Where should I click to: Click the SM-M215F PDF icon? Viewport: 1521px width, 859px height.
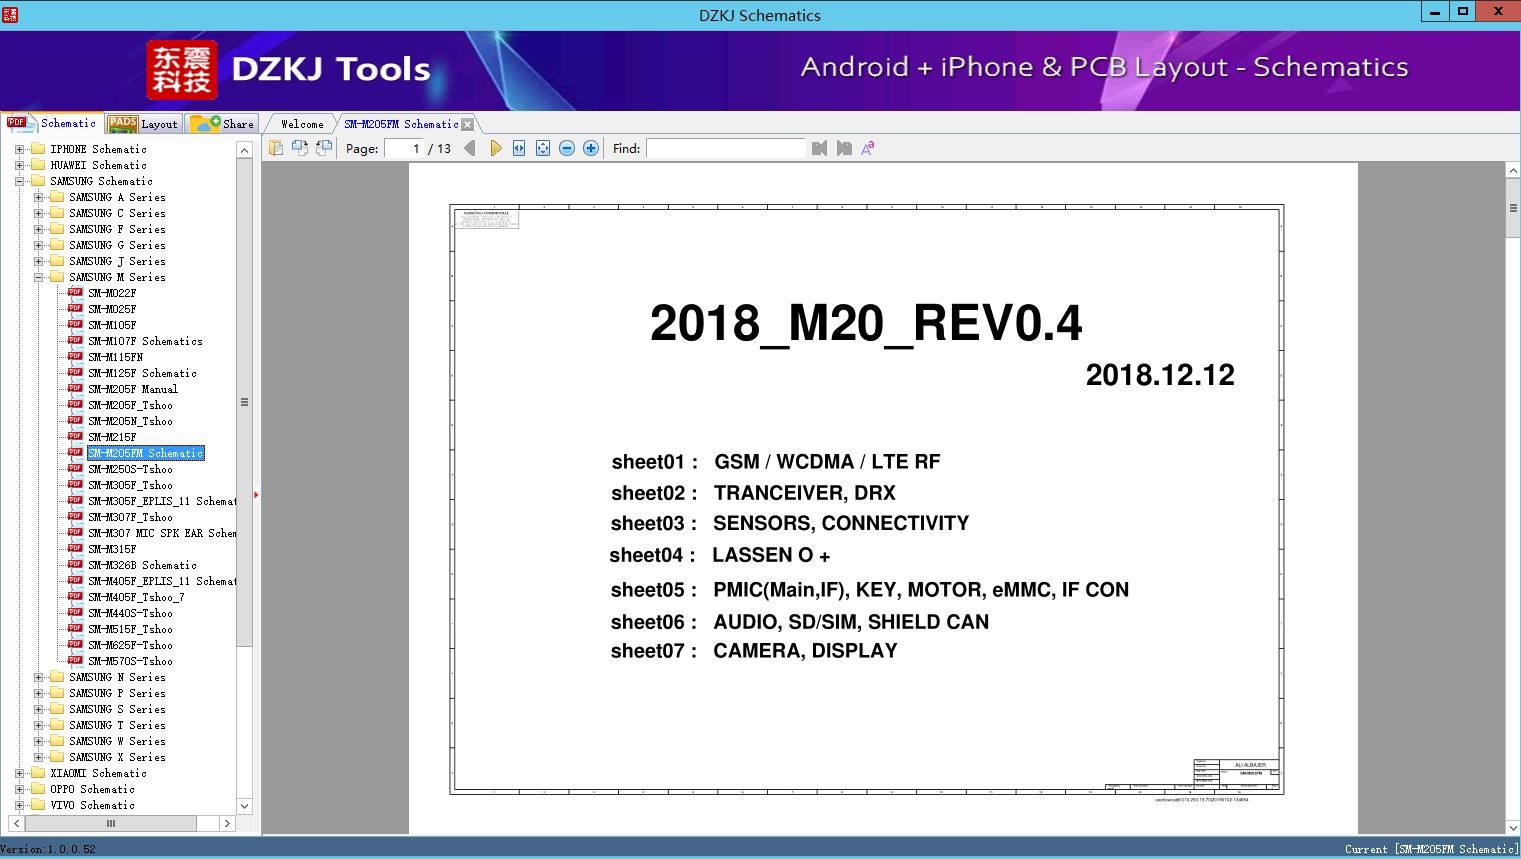pyautogui.click(x=75, y=436)
